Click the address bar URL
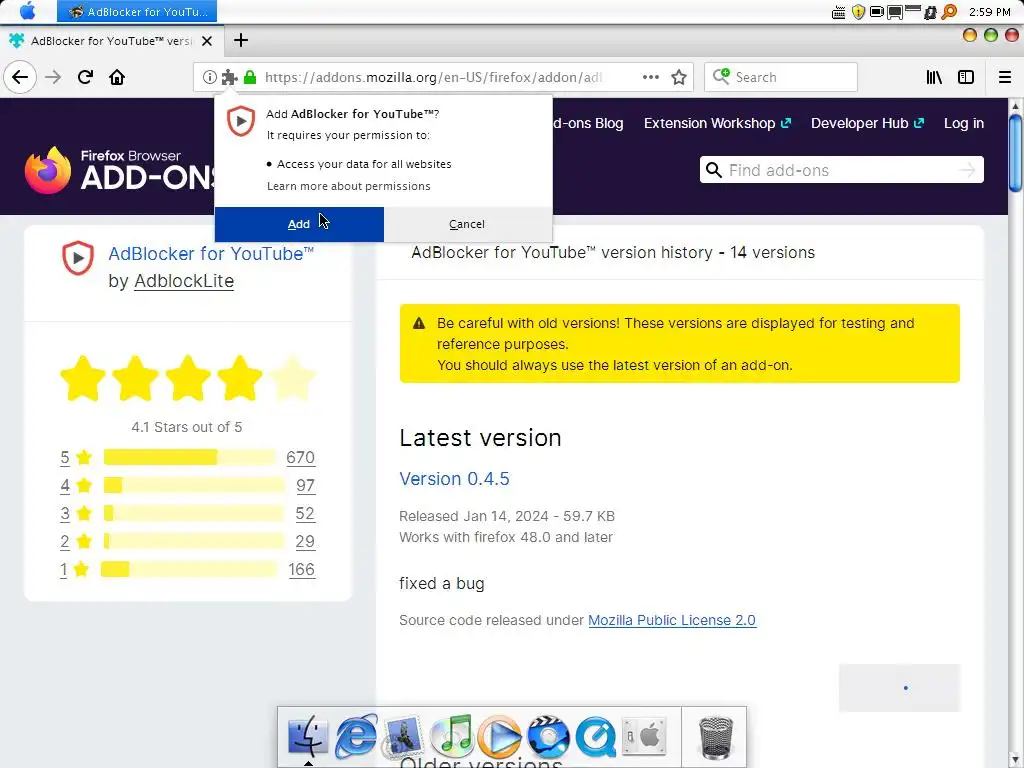 pos(434,77)
